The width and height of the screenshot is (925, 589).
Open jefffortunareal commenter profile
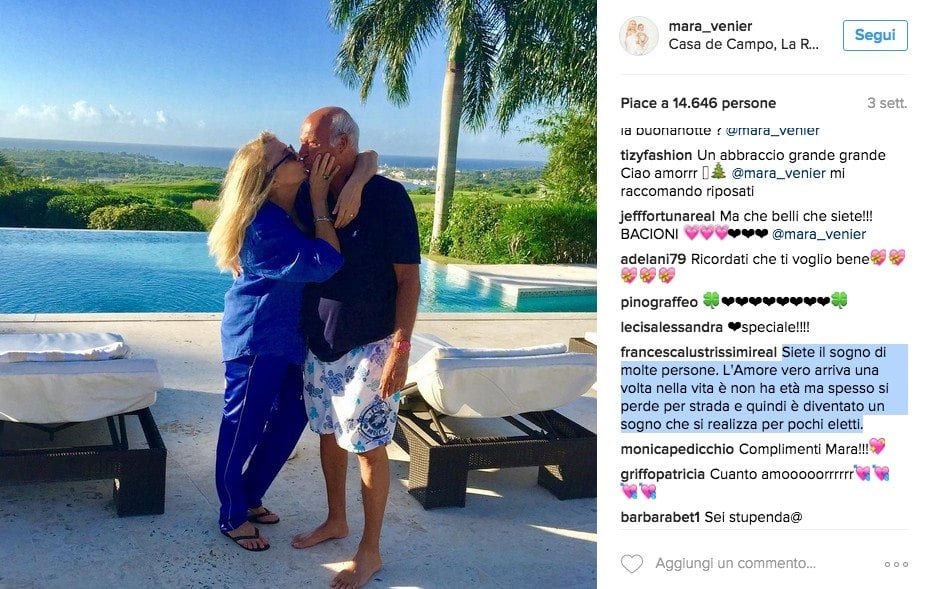667,216
